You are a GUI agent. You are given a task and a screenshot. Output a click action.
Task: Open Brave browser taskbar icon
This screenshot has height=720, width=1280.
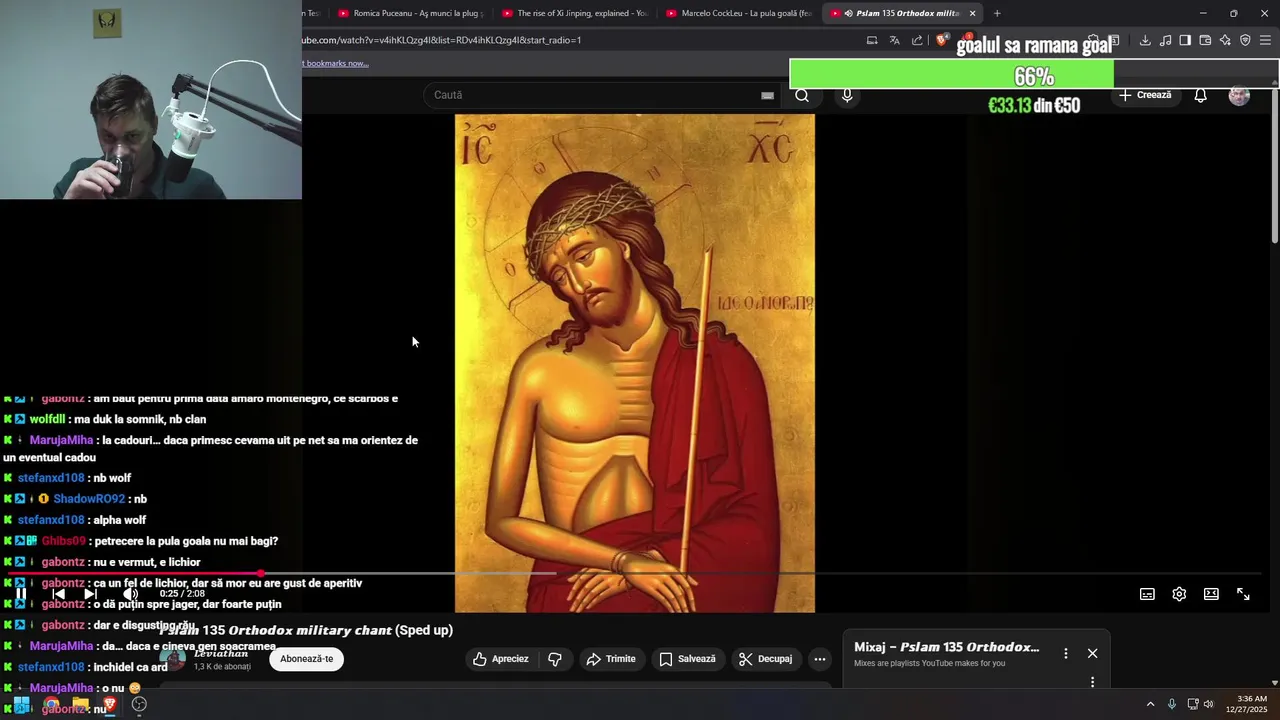(110, 705)
